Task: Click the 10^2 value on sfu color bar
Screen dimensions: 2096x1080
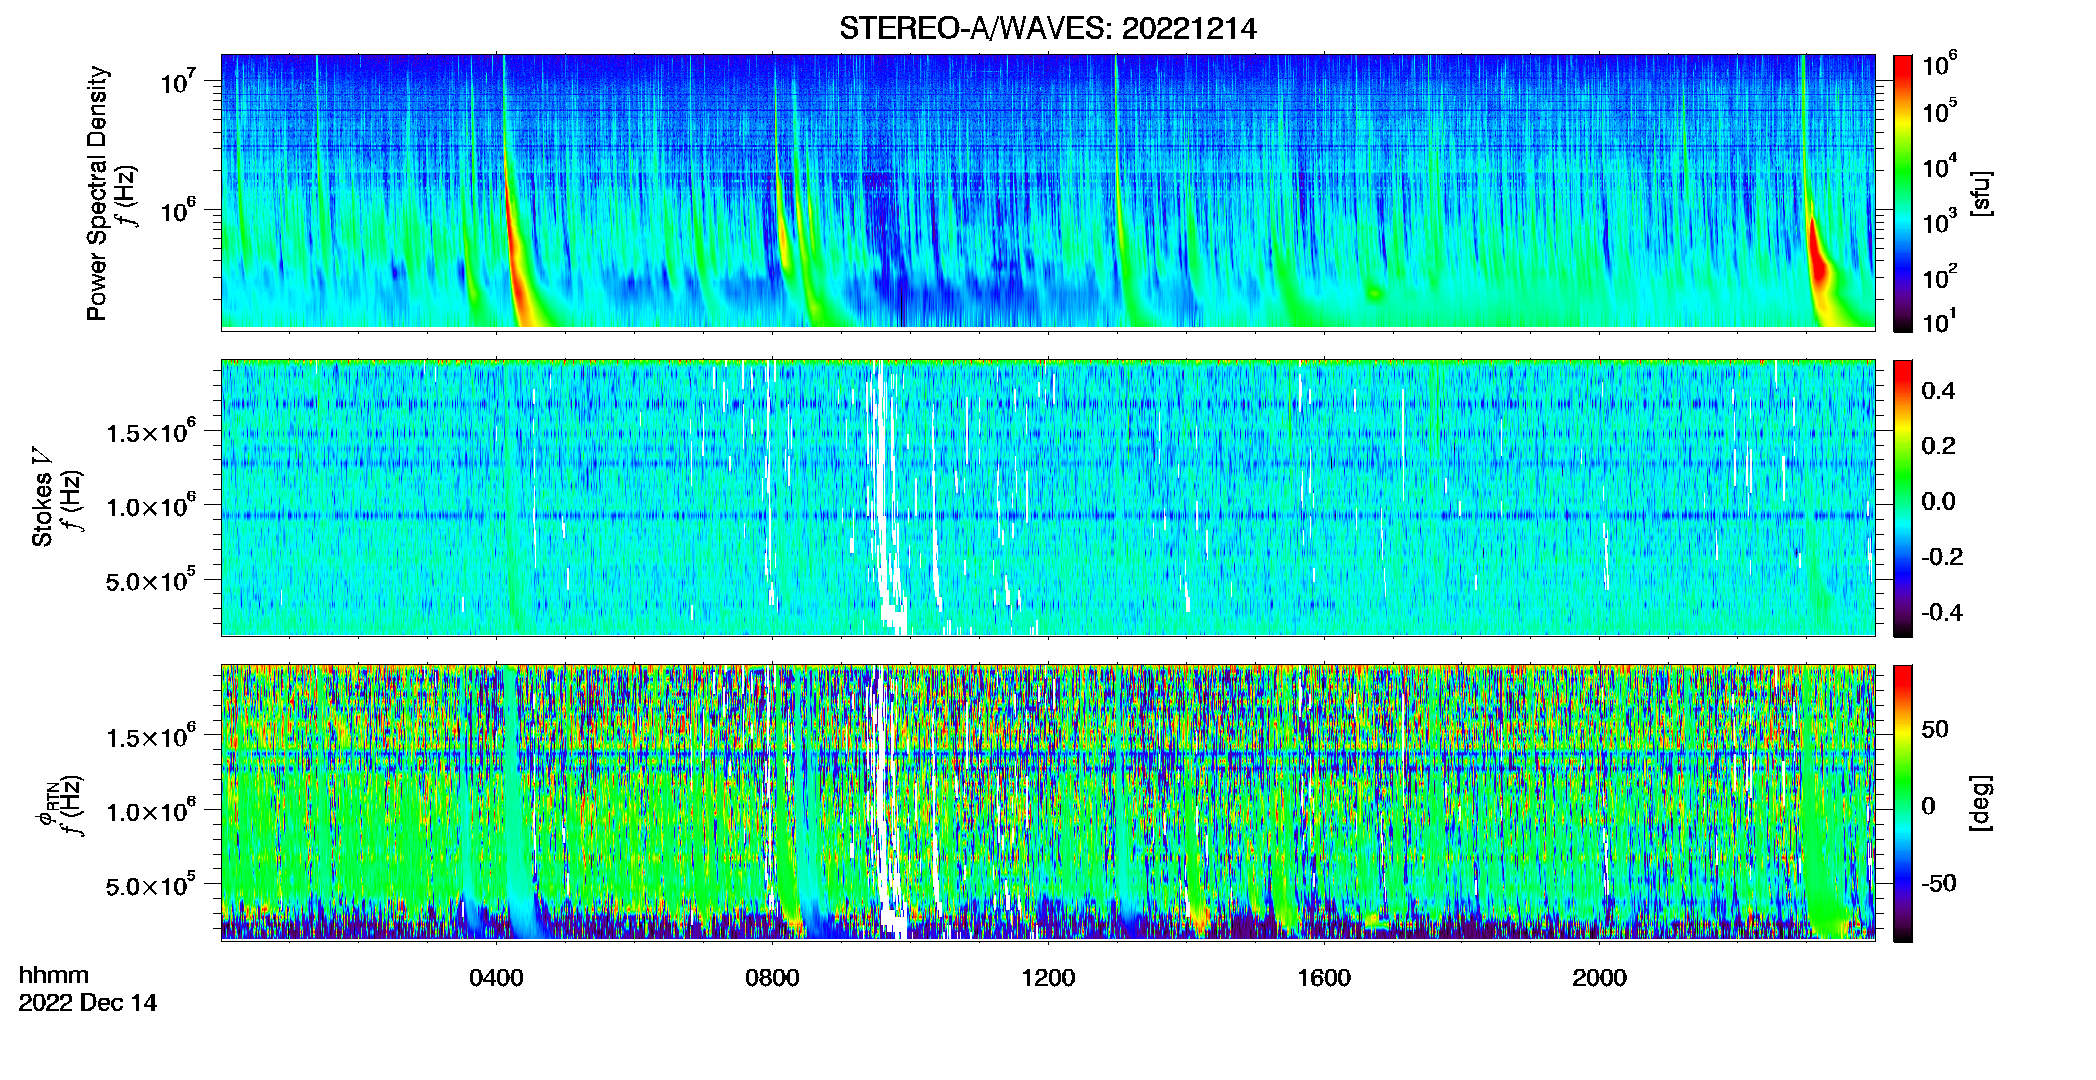Action: (x=1940, y=276)
